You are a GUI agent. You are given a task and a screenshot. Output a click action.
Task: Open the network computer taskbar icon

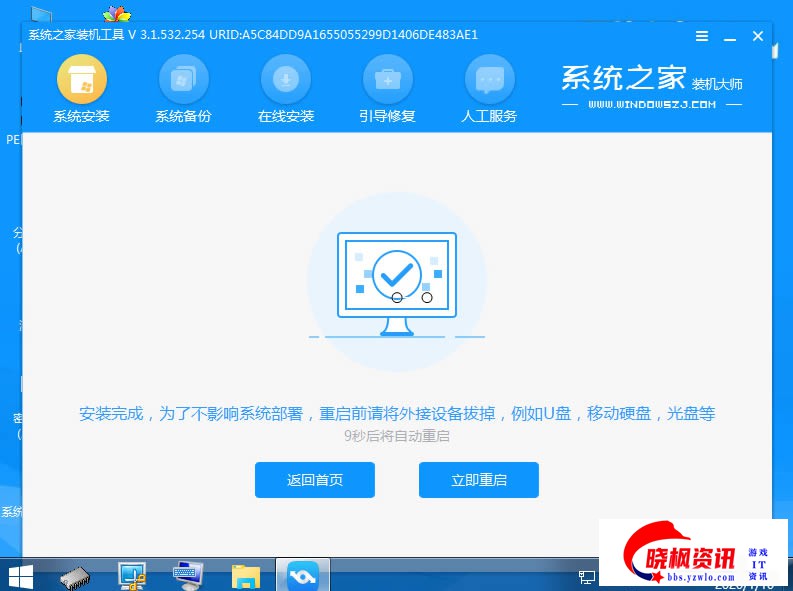pos(131,575)
